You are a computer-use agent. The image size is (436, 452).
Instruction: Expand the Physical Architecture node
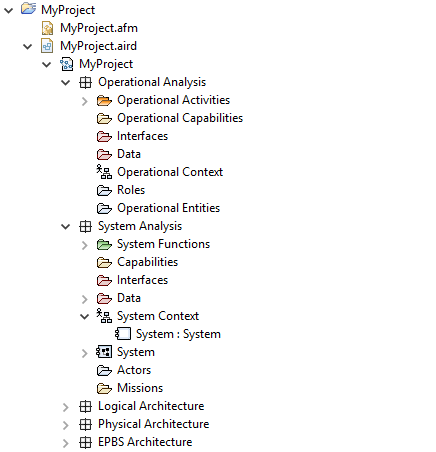point(66,425)
